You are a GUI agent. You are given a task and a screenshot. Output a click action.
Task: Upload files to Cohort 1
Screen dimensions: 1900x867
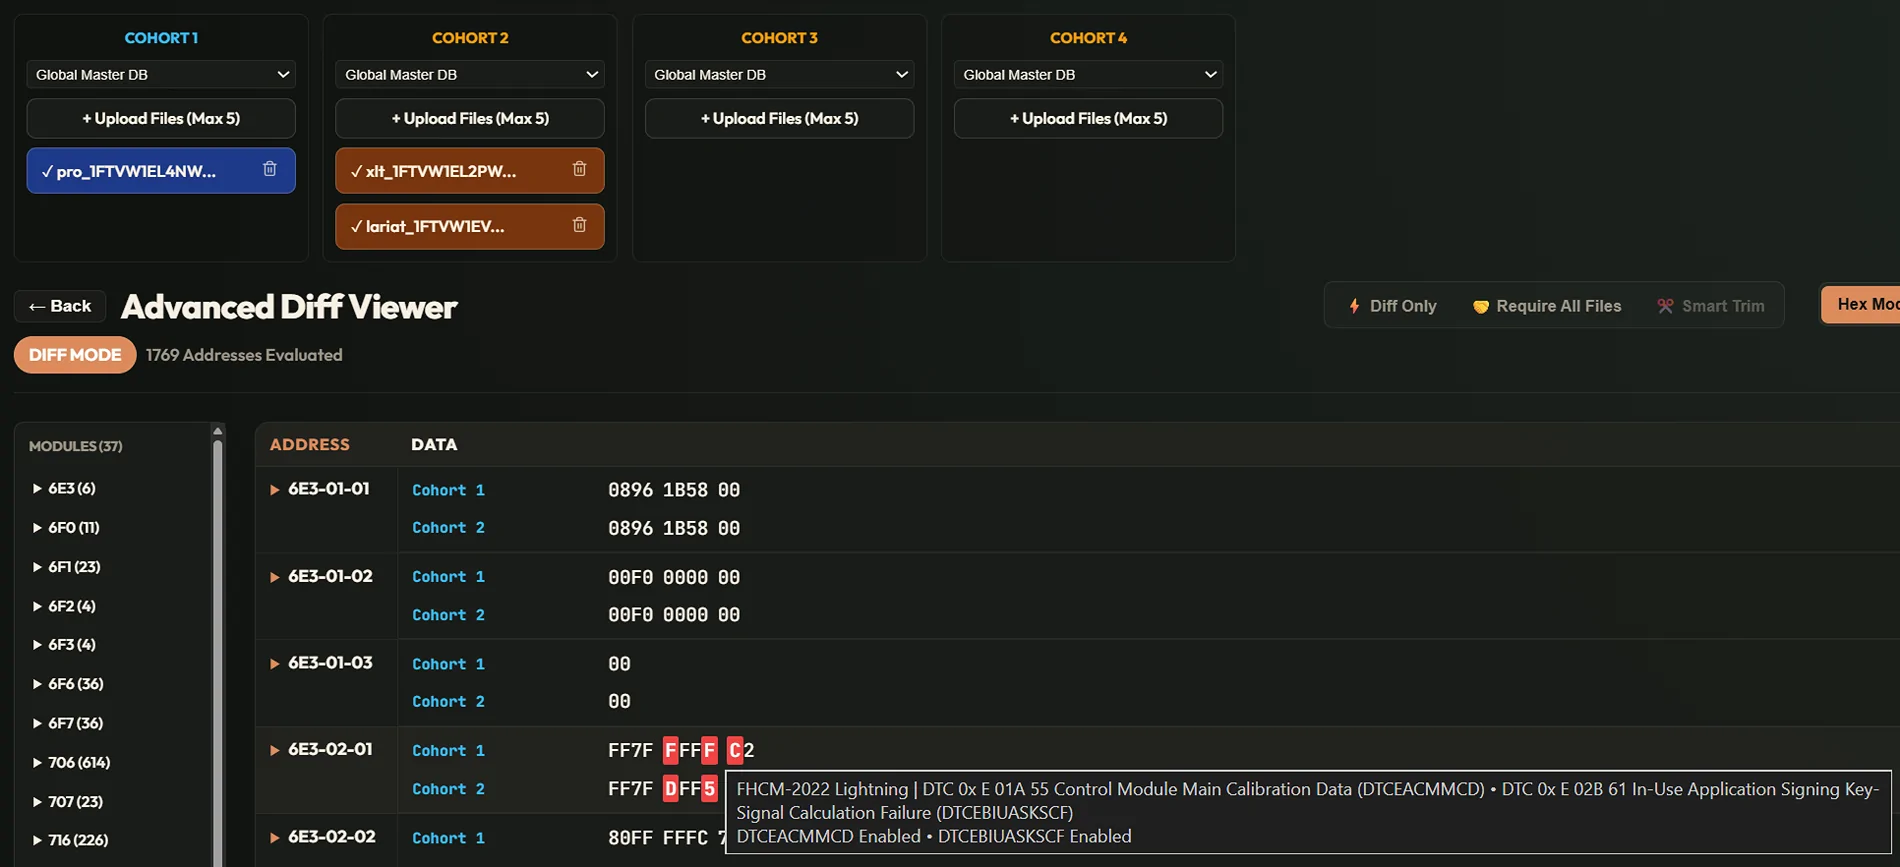[x=161, y=118]
